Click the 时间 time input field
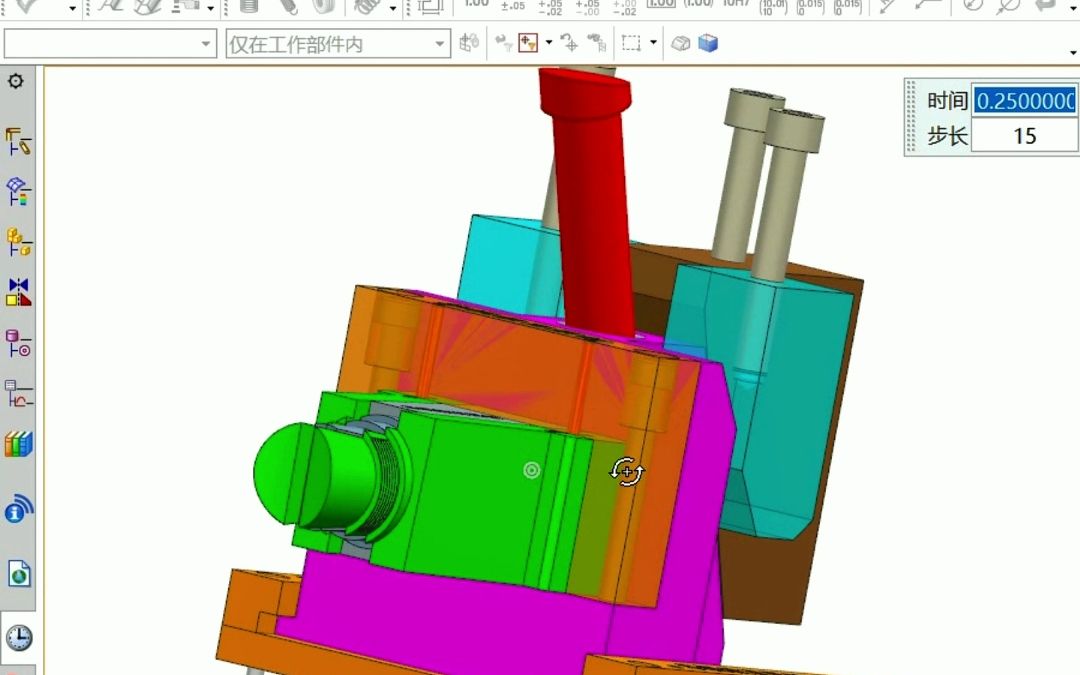The image size is (1080, 675). (x=1025, y=101)
